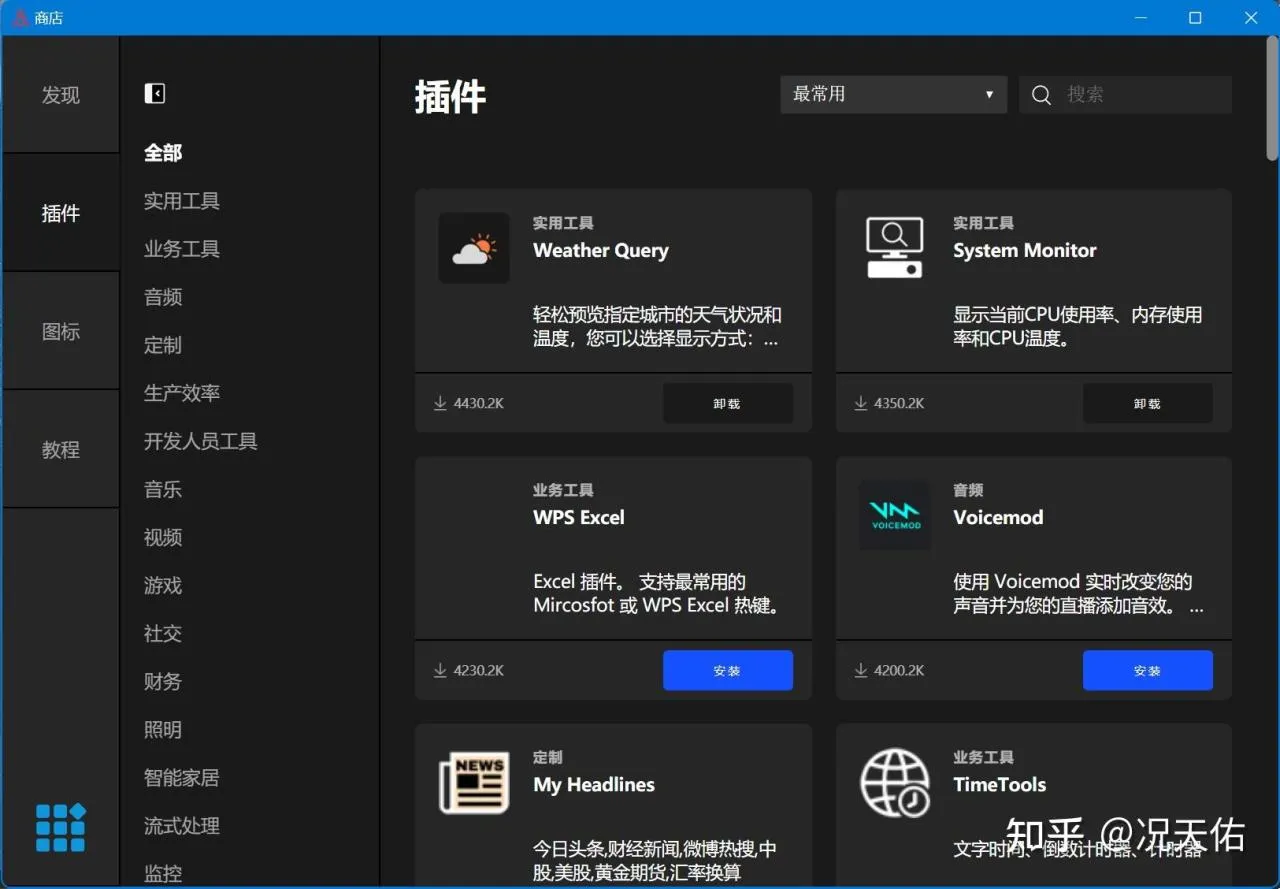Select the 社交 category
Viewport: 1280px width, 889px height.
163,633
